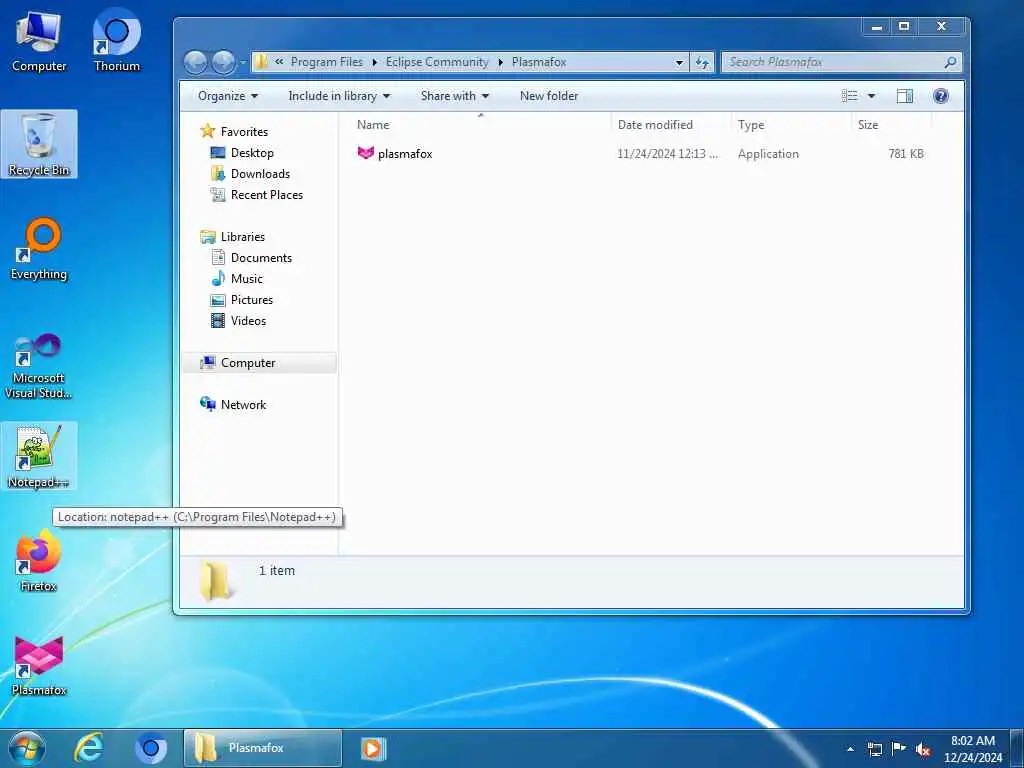The height and width of the screenshot is (768, 1024).
Task: Click the muted volume tray icon
Action: pos(923,749)
